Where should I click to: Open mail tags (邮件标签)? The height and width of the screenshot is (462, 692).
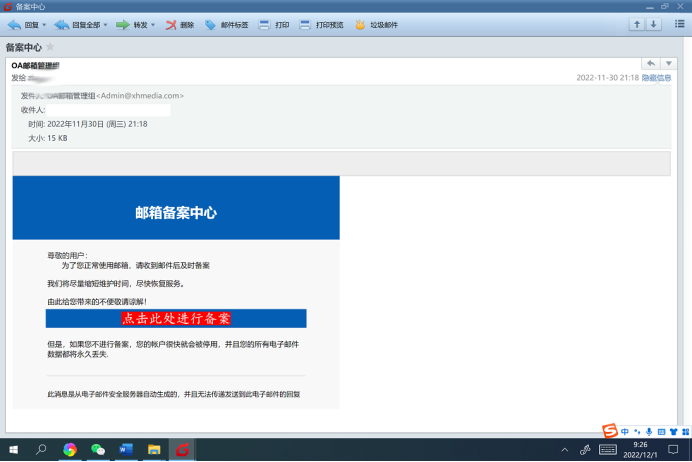click(x=227, y=24)
